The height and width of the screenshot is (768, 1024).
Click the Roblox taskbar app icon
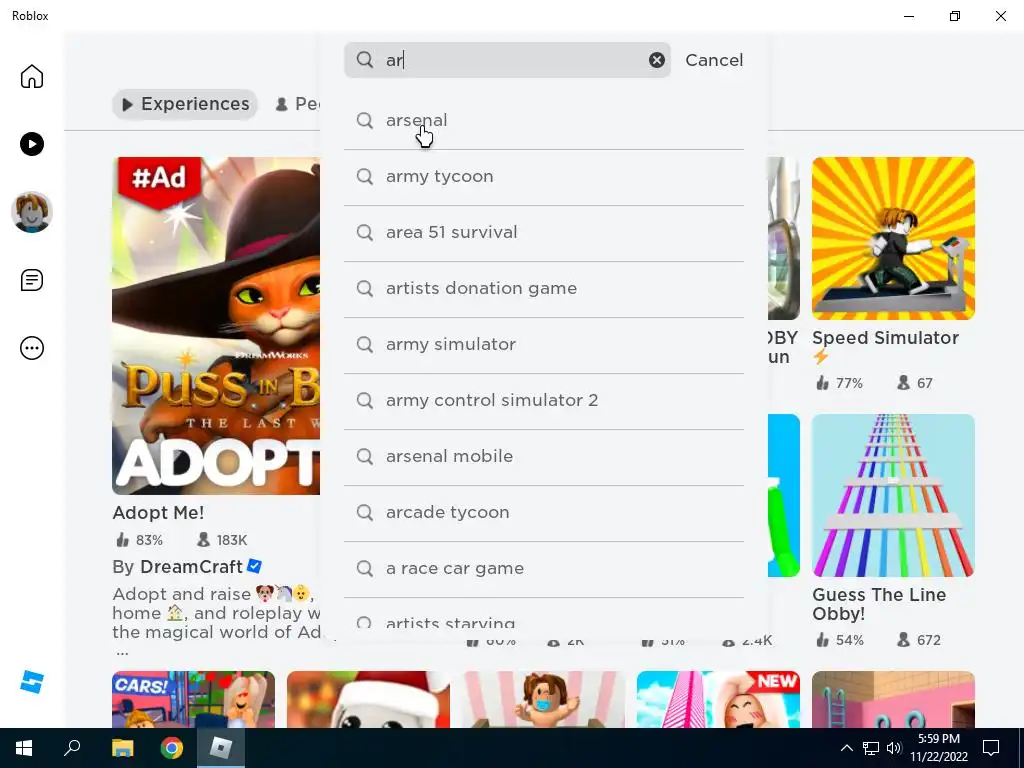point(221,748)
